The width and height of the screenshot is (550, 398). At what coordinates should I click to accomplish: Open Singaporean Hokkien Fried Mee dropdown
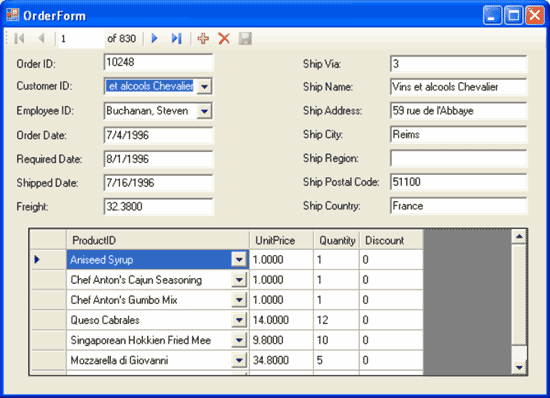pos(239,340)
